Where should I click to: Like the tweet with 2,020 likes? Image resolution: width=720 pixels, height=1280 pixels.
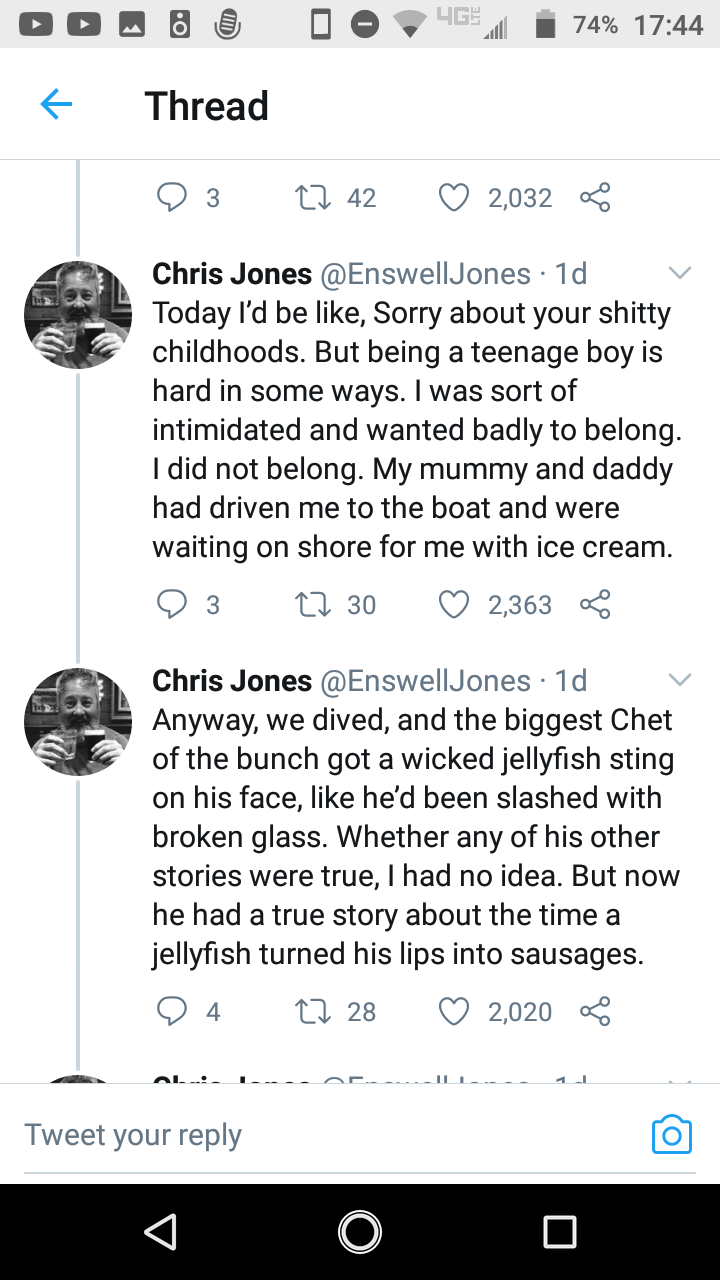(455, 1011)
